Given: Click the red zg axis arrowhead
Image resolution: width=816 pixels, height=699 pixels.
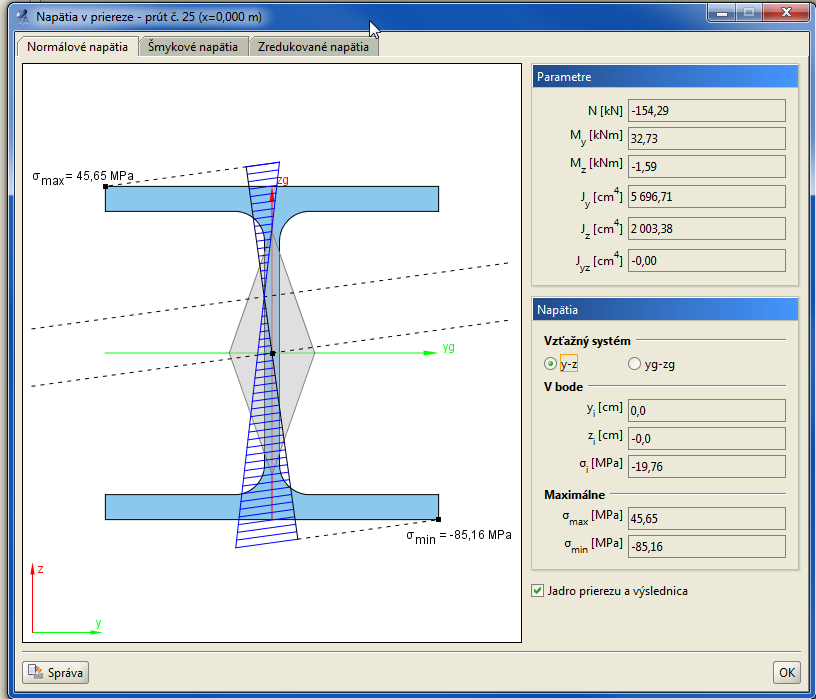Looking at the screenshot, I should tap(272, 195).
